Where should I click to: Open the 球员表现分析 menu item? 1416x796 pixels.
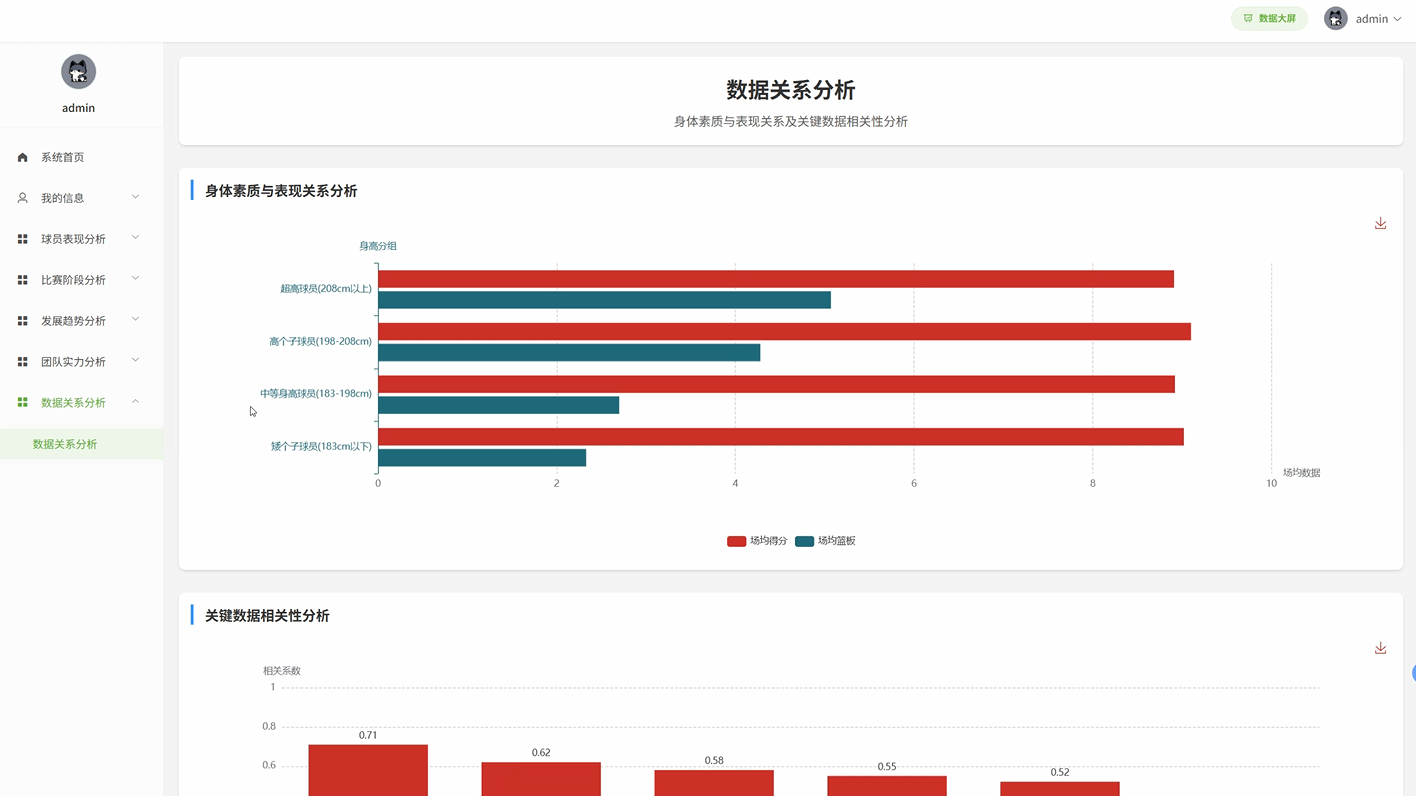(81, 239)
